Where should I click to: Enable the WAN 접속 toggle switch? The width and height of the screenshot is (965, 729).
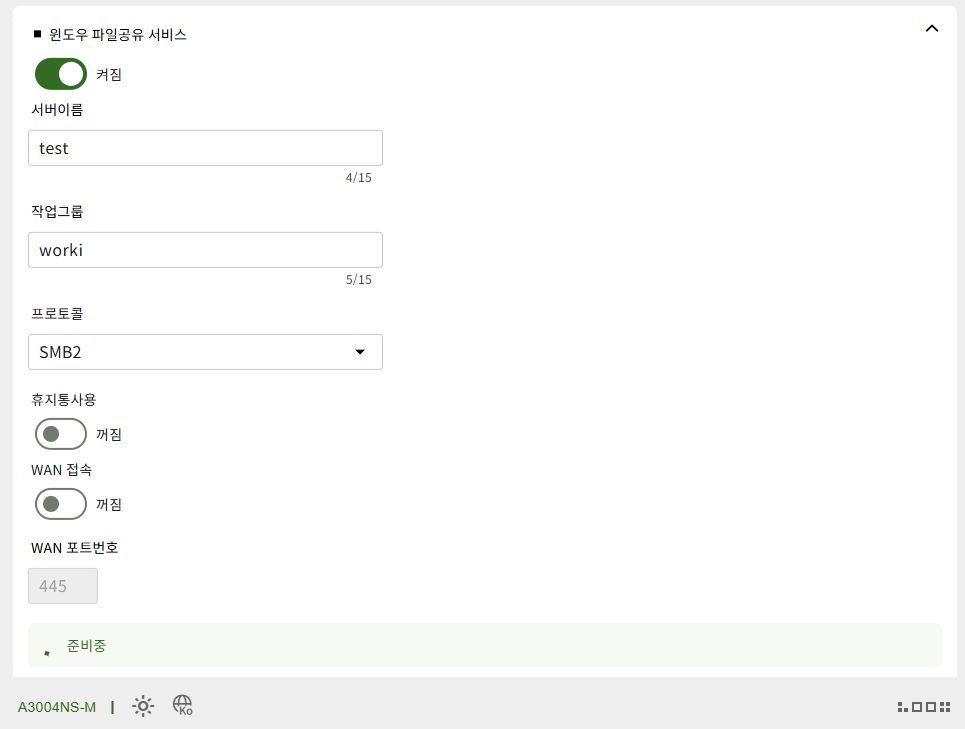point(60,504)
